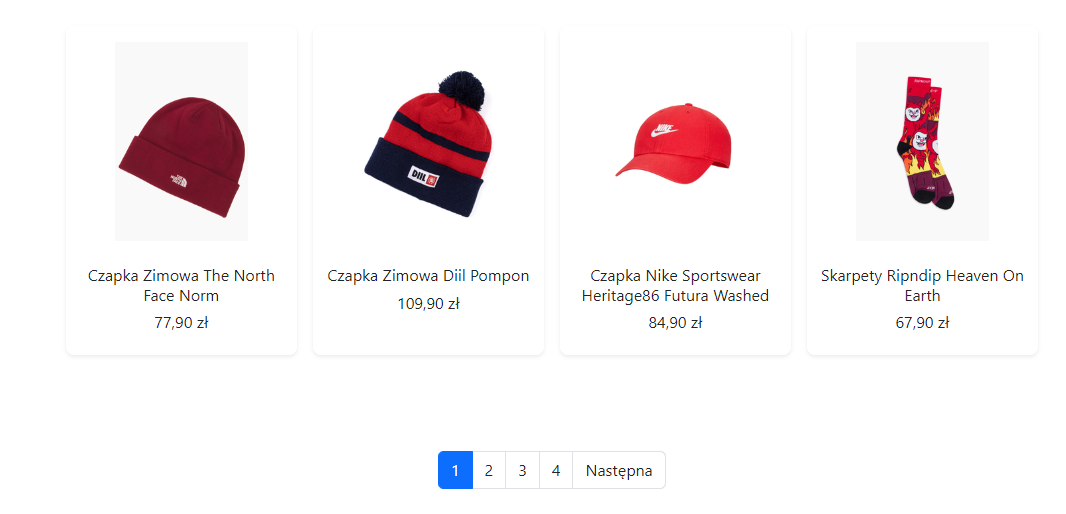Screen dimensions: 1066x514
Task: Open the North Face Norm beanie image
Action: (181, 141)
